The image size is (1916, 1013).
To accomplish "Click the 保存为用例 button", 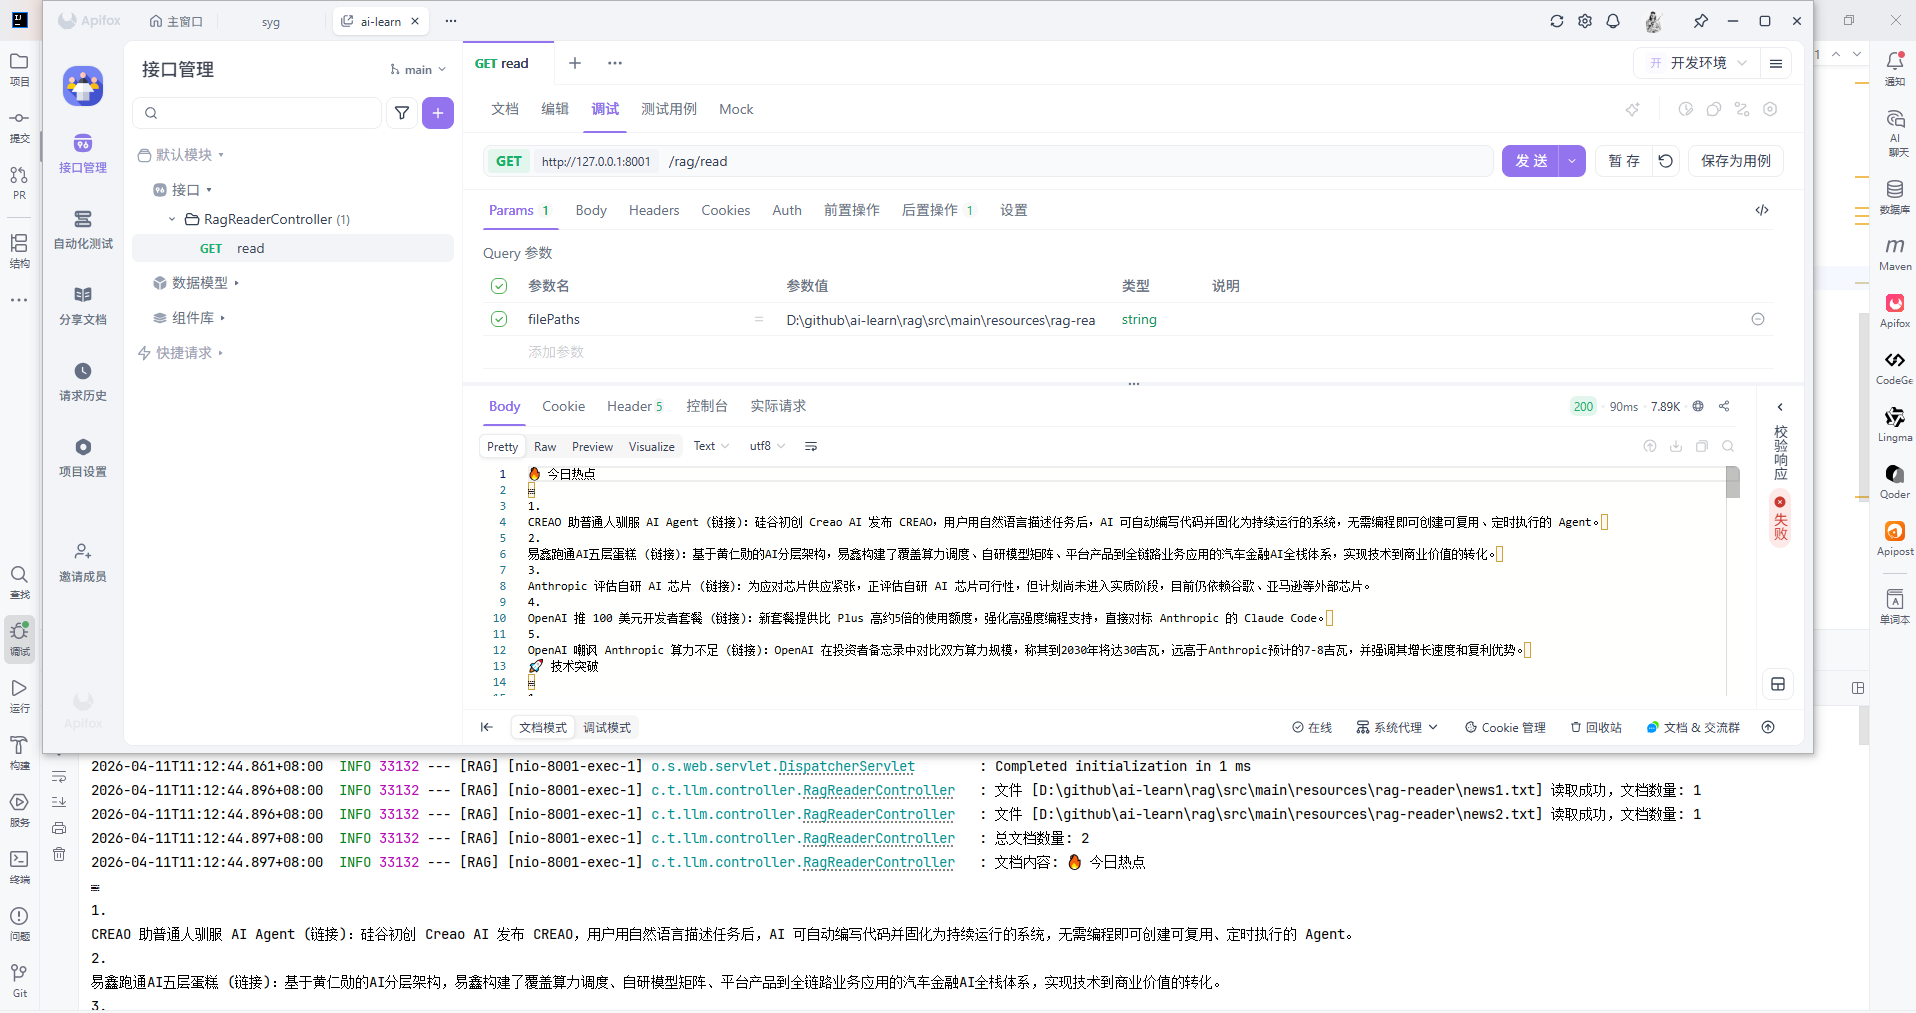I will coord(1735,161).
